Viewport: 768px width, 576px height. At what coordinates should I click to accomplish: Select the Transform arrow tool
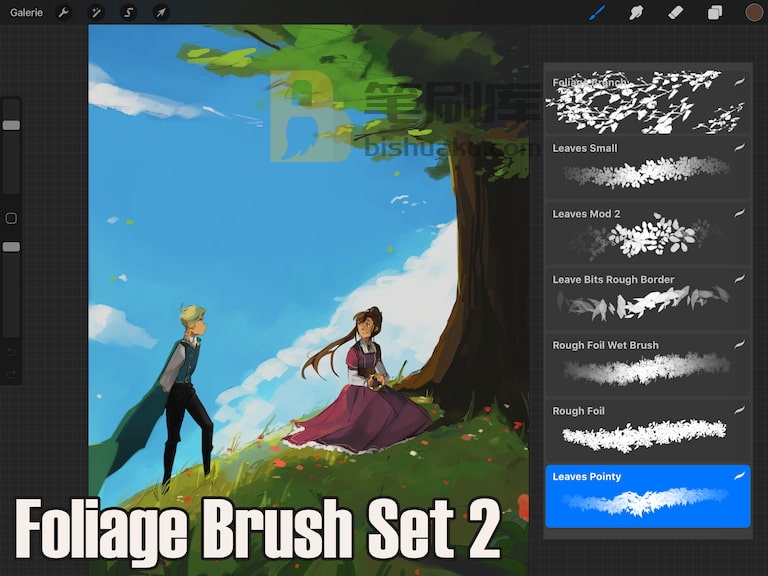click(161, 12)
